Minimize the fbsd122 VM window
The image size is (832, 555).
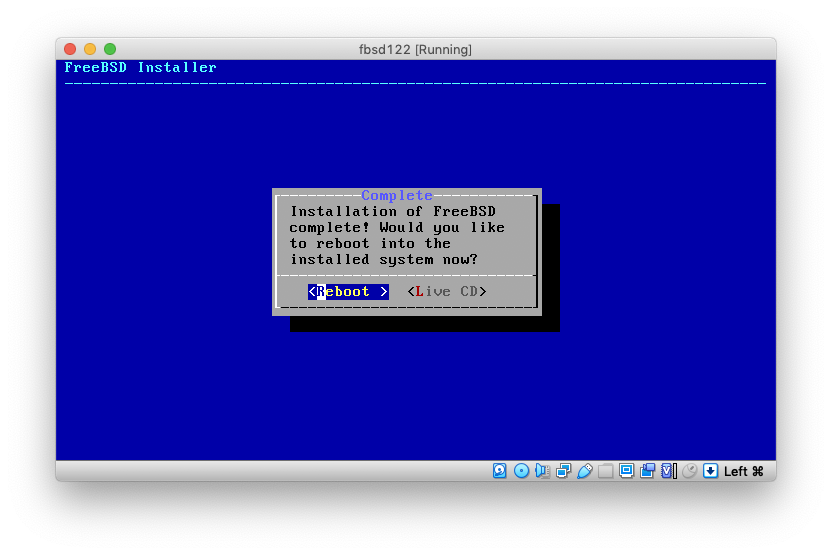point(90,49)
